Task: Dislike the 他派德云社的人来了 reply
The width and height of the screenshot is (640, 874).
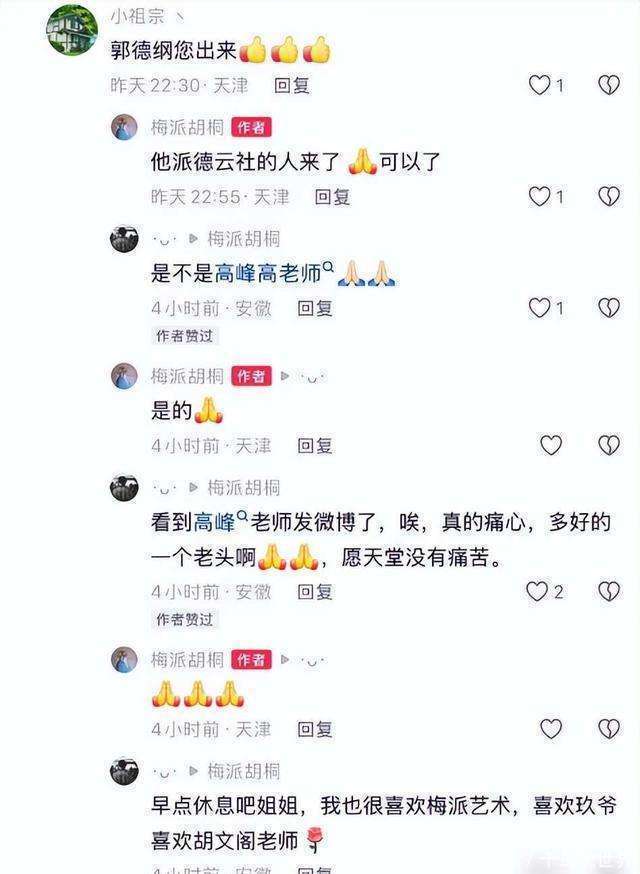Action: coord(609,196)
